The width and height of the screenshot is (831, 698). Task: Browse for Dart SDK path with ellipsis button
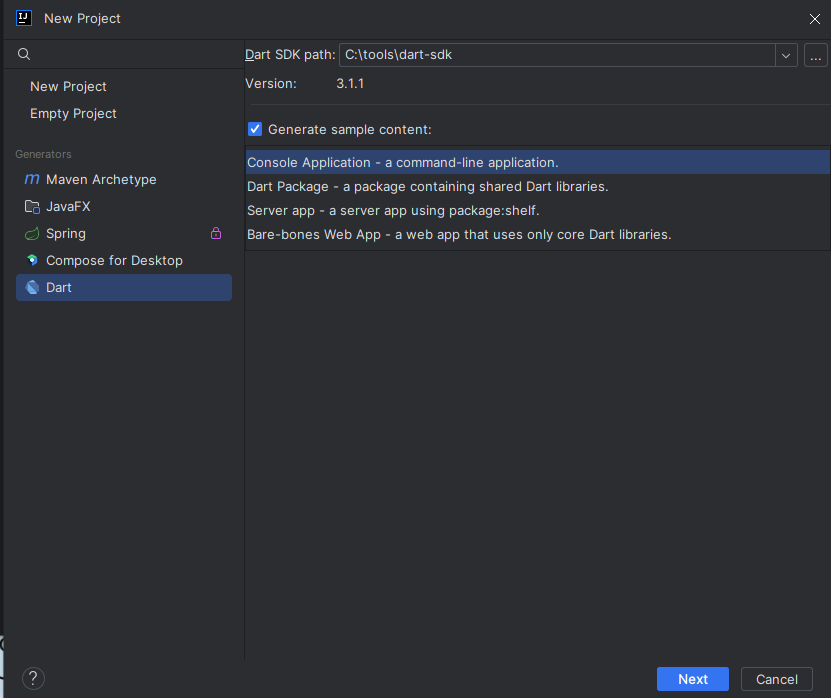click(815, 55)
